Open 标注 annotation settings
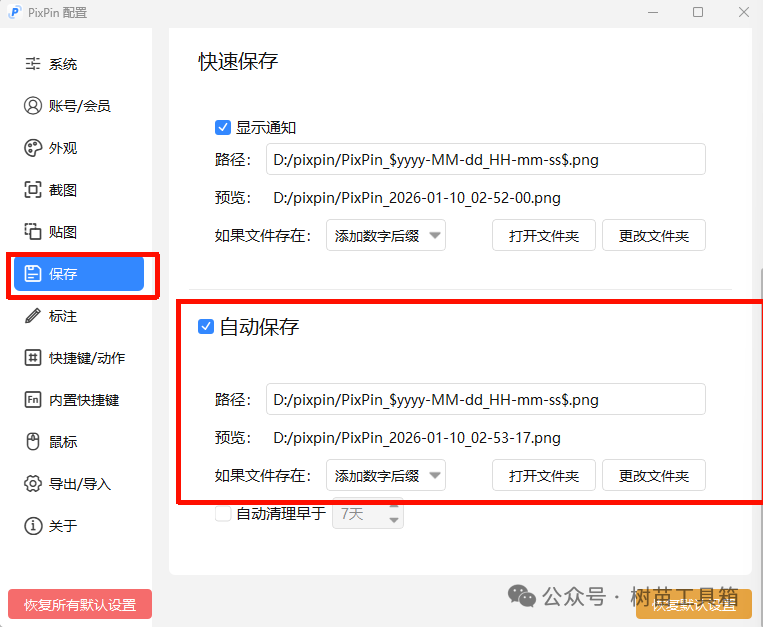The image size is (763, 627). [79, 316]
